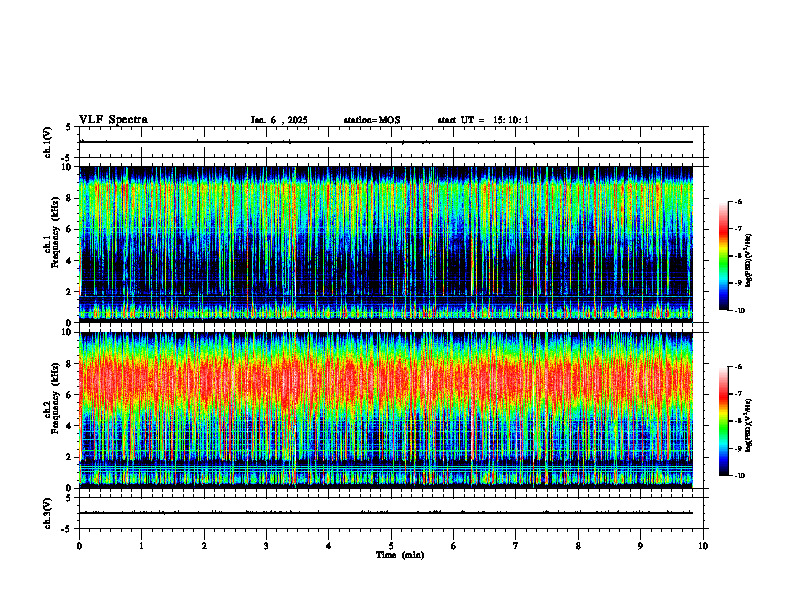Click inside the ch.1 spectrogram panel
The height and width of the screenshot is (612, 792).
(386, 244)
